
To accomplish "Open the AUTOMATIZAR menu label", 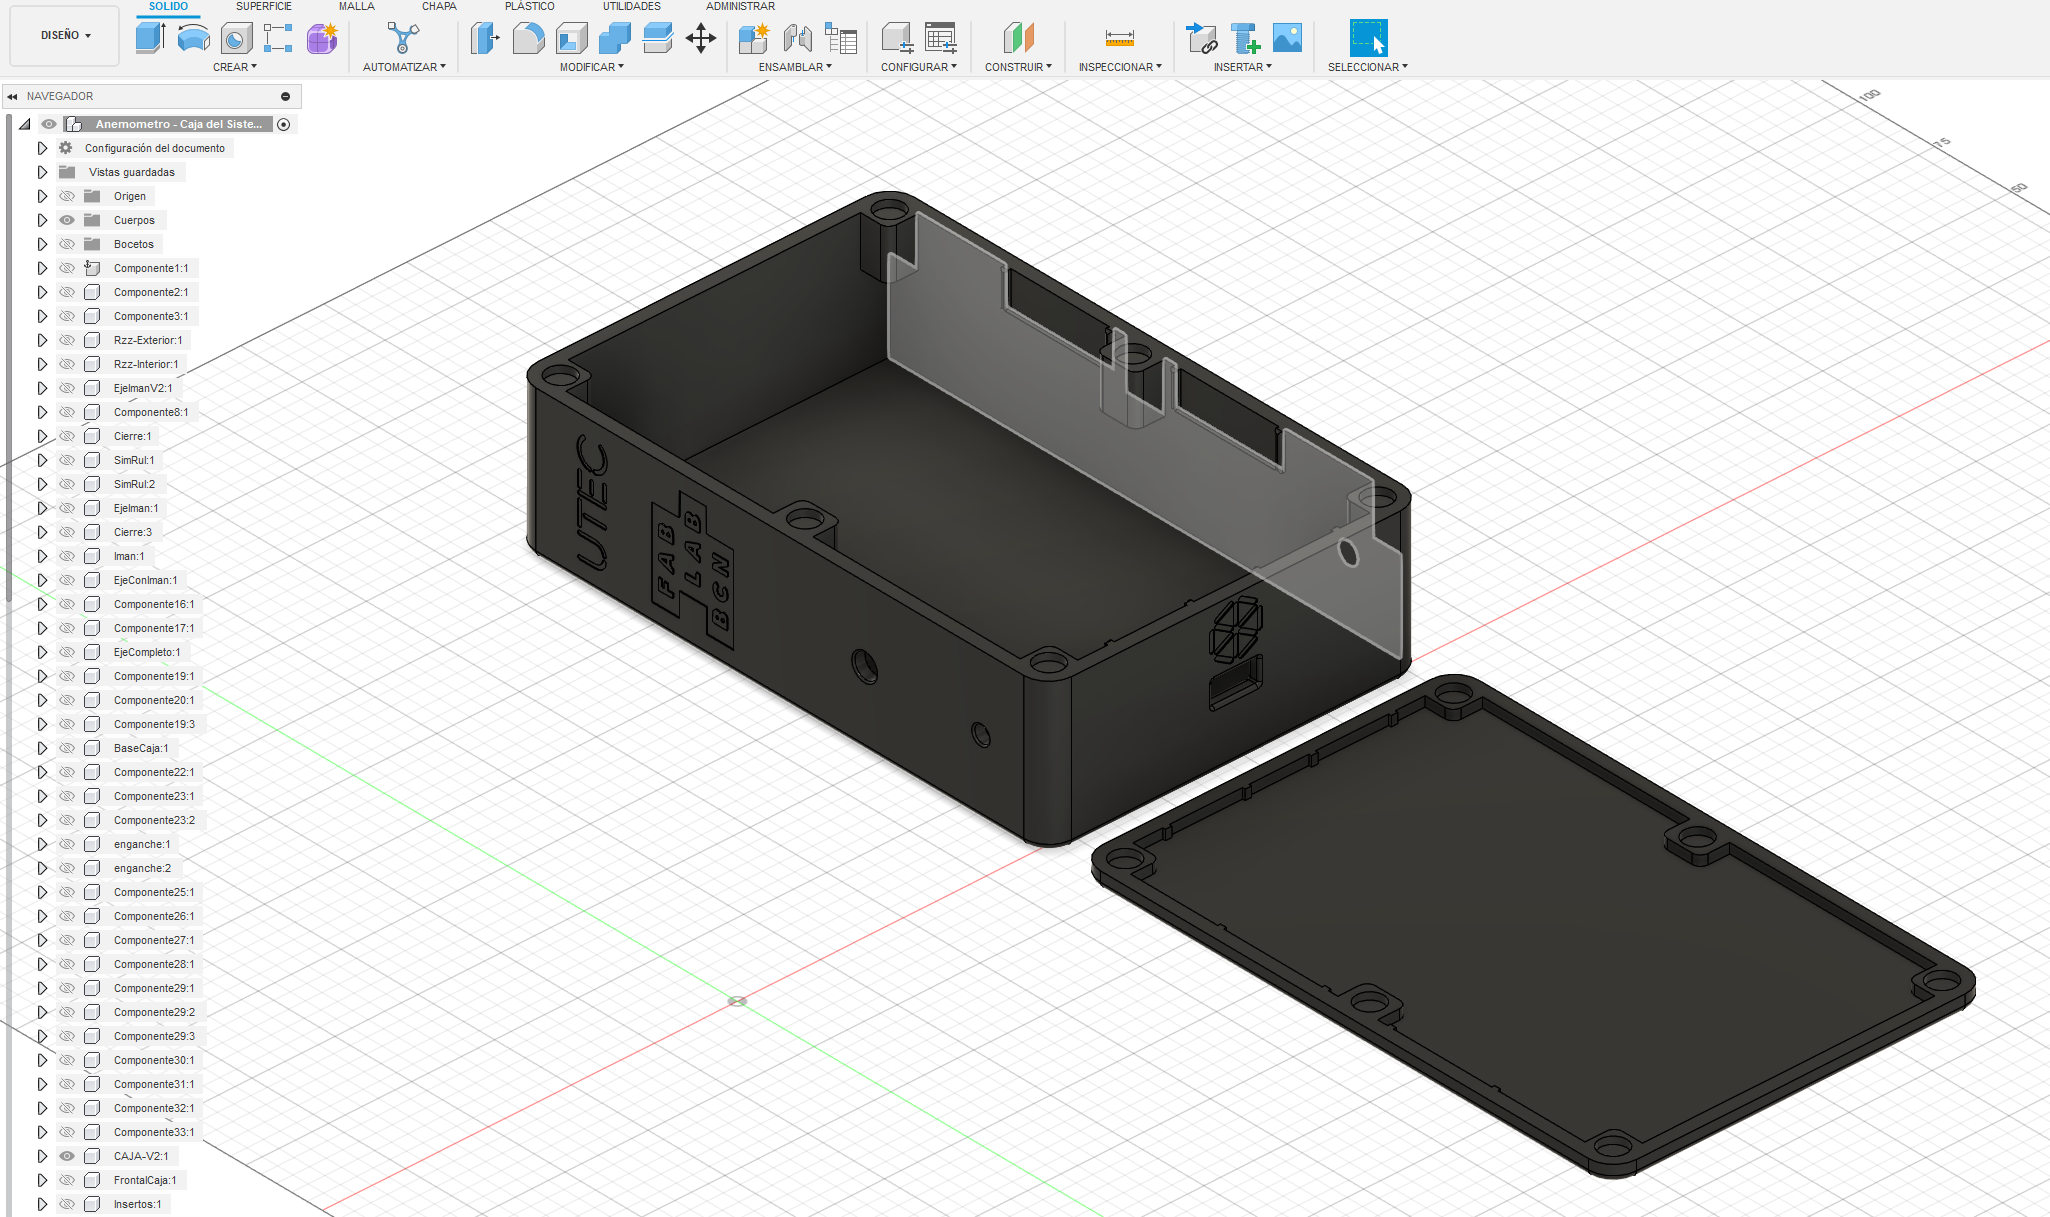I will (x=404, y=67).
